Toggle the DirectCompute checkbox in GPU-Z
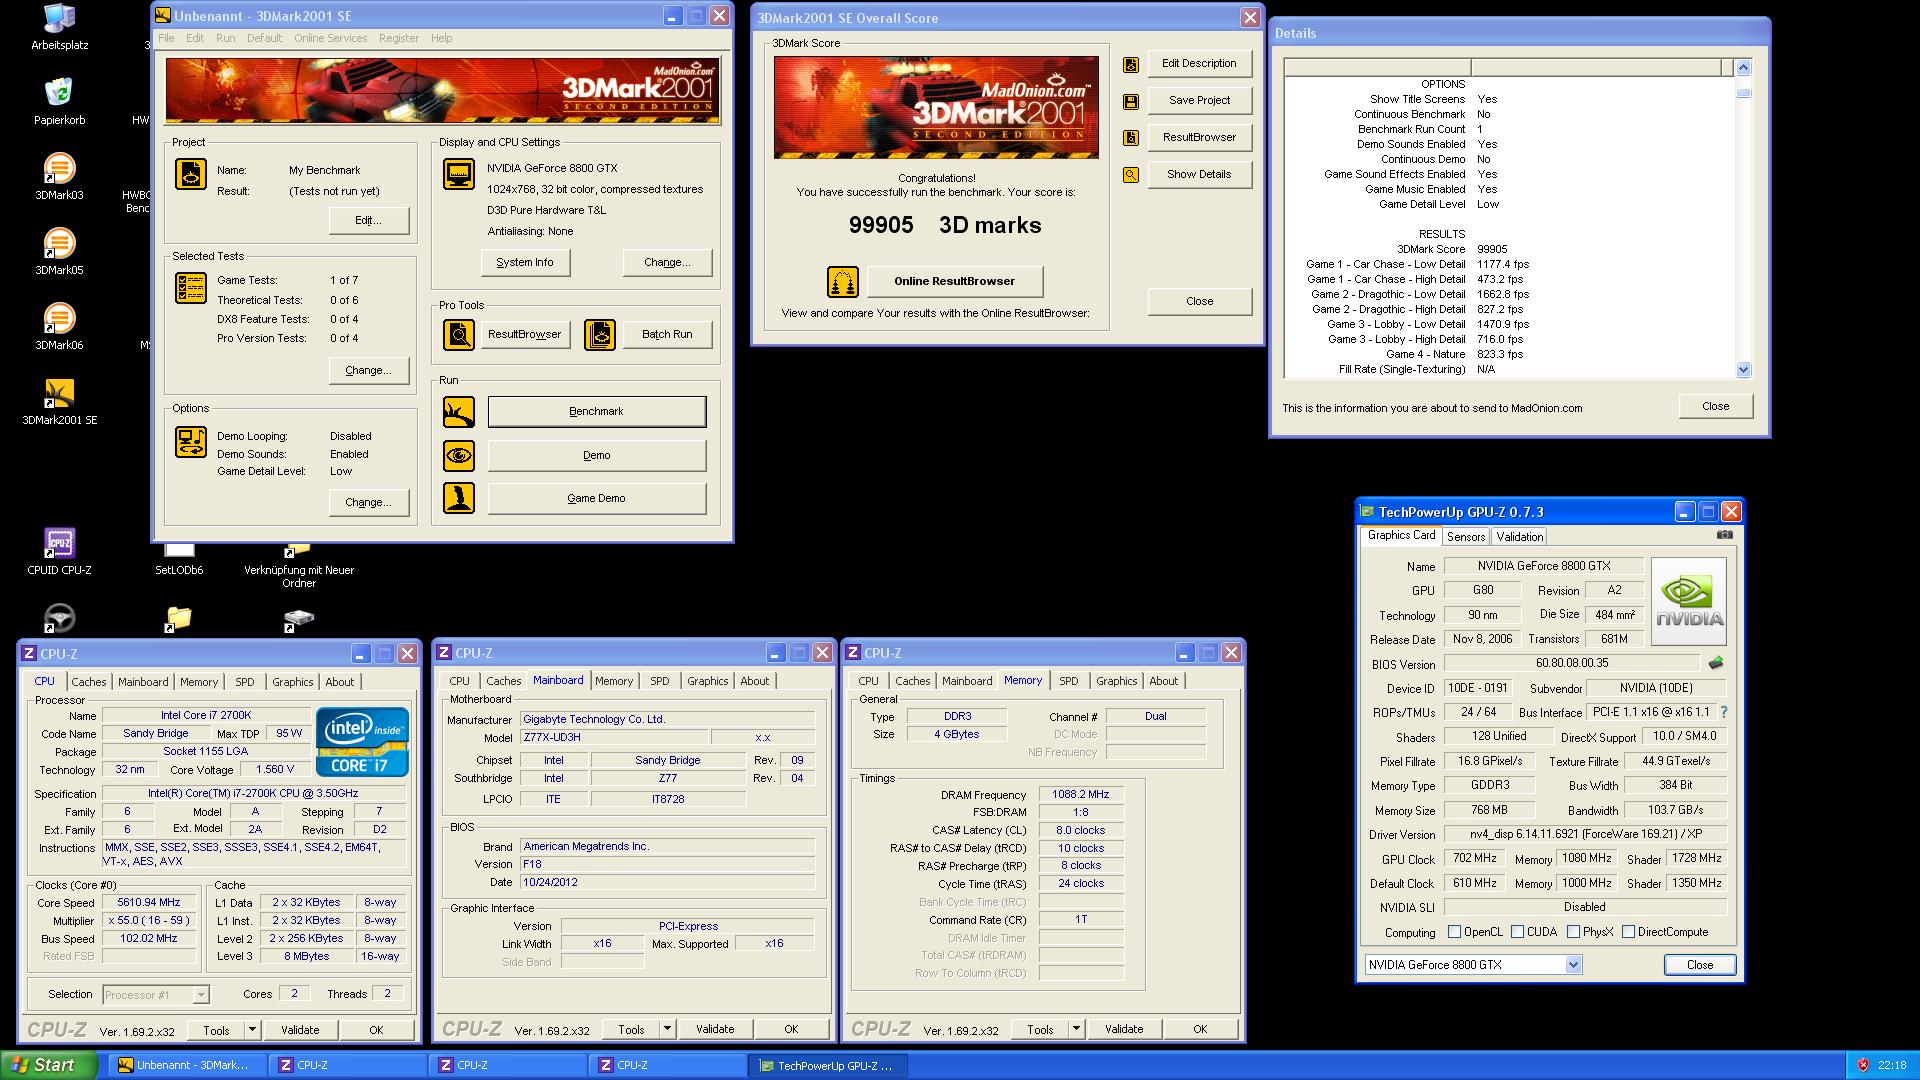The width and height of the screenshot is (1920, 1080). point(1628,931)
